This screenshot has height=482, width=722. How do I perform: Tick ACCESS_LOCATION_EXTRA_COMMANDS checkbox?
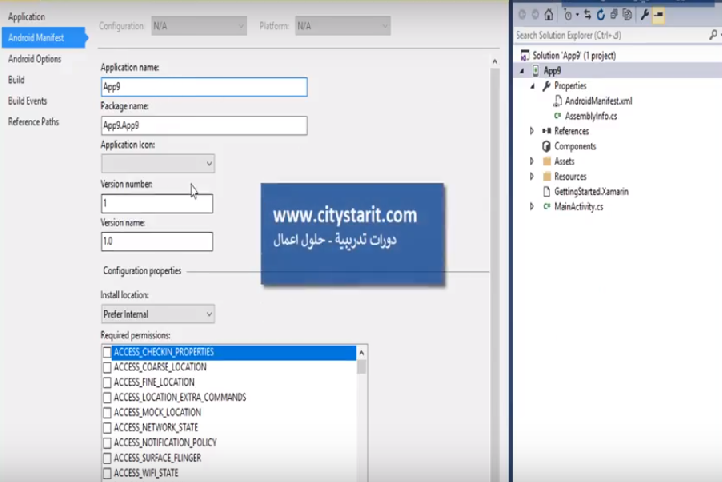click(x=107, y=397)
